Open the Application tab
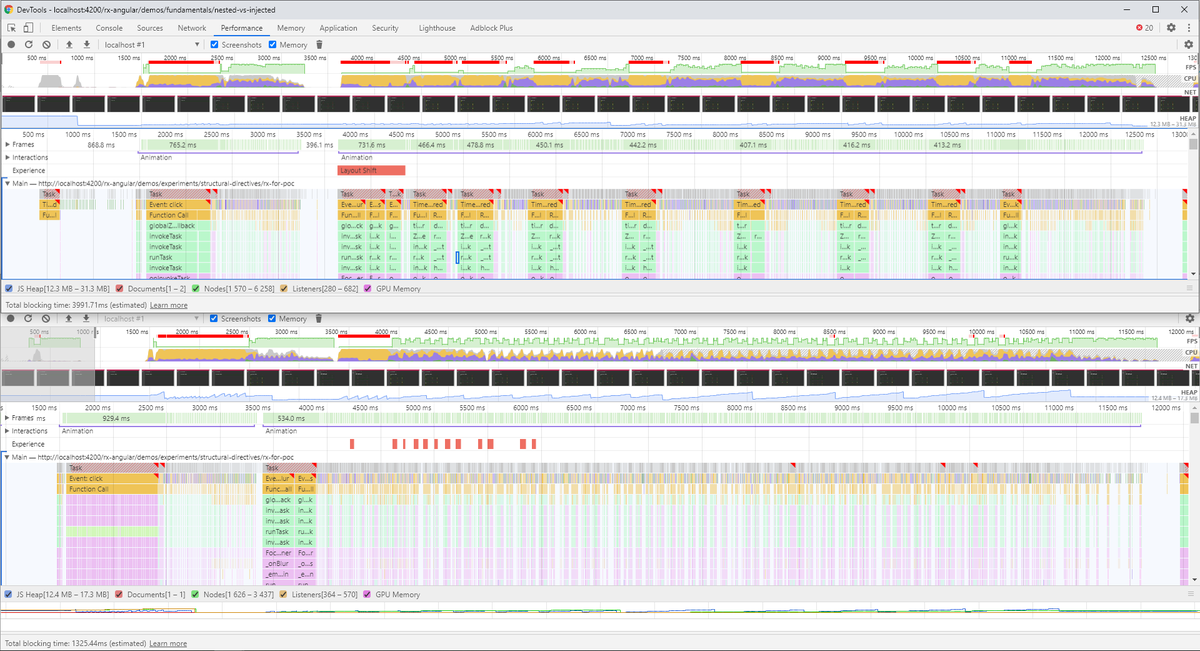 [x=338, y=28]
